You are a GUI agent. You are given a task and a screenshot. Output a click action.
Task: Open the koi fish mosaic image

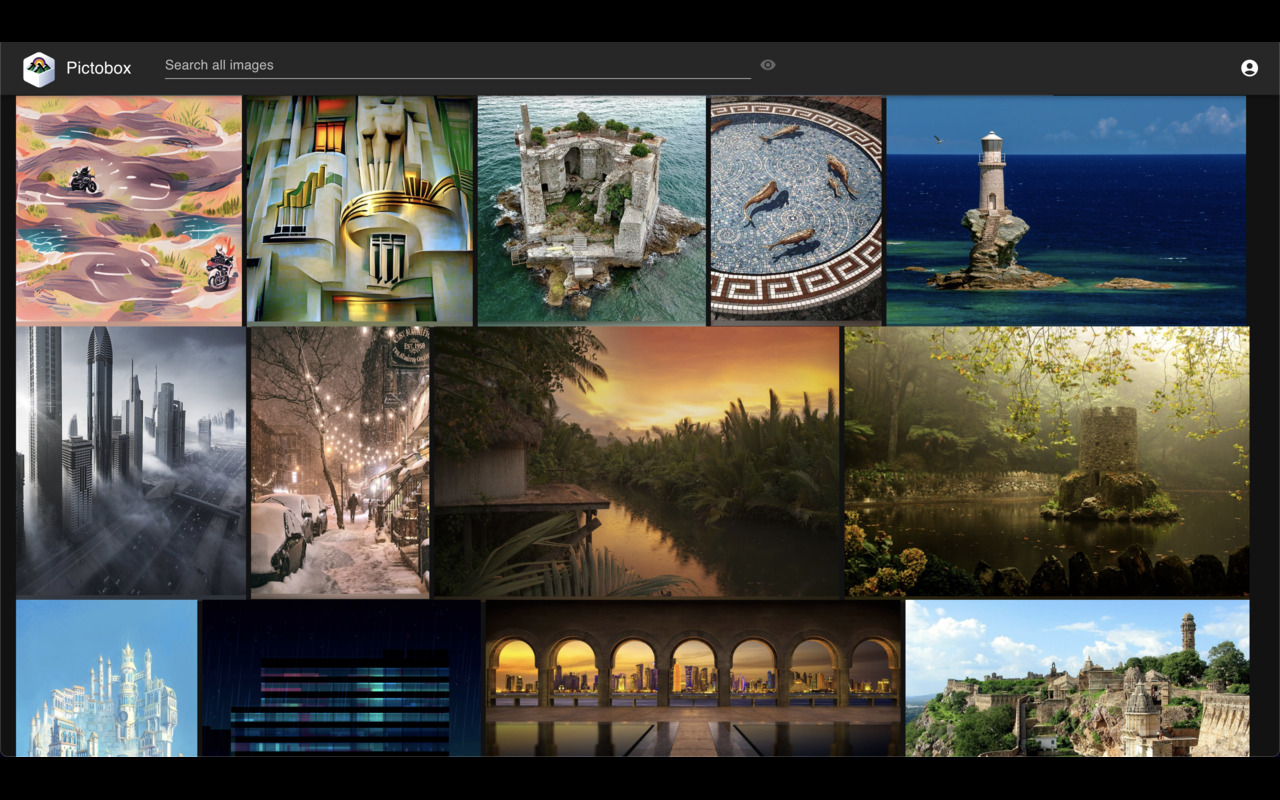tap(797, 210)
